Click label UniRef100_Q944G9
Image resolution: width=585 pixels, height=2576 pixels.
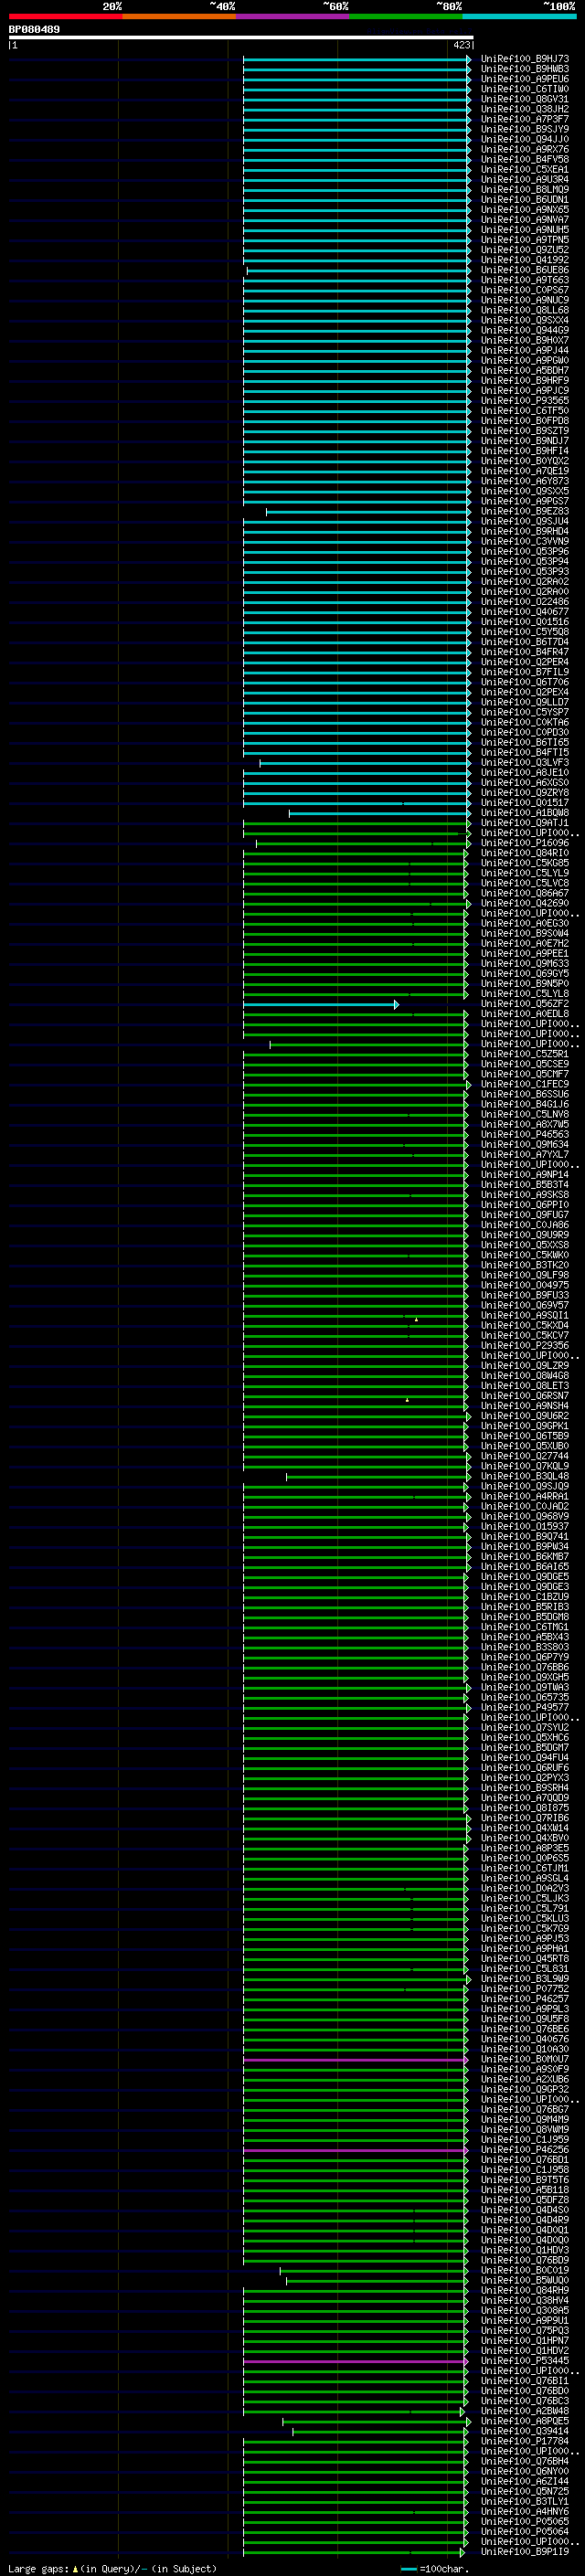tap(524, 330)
